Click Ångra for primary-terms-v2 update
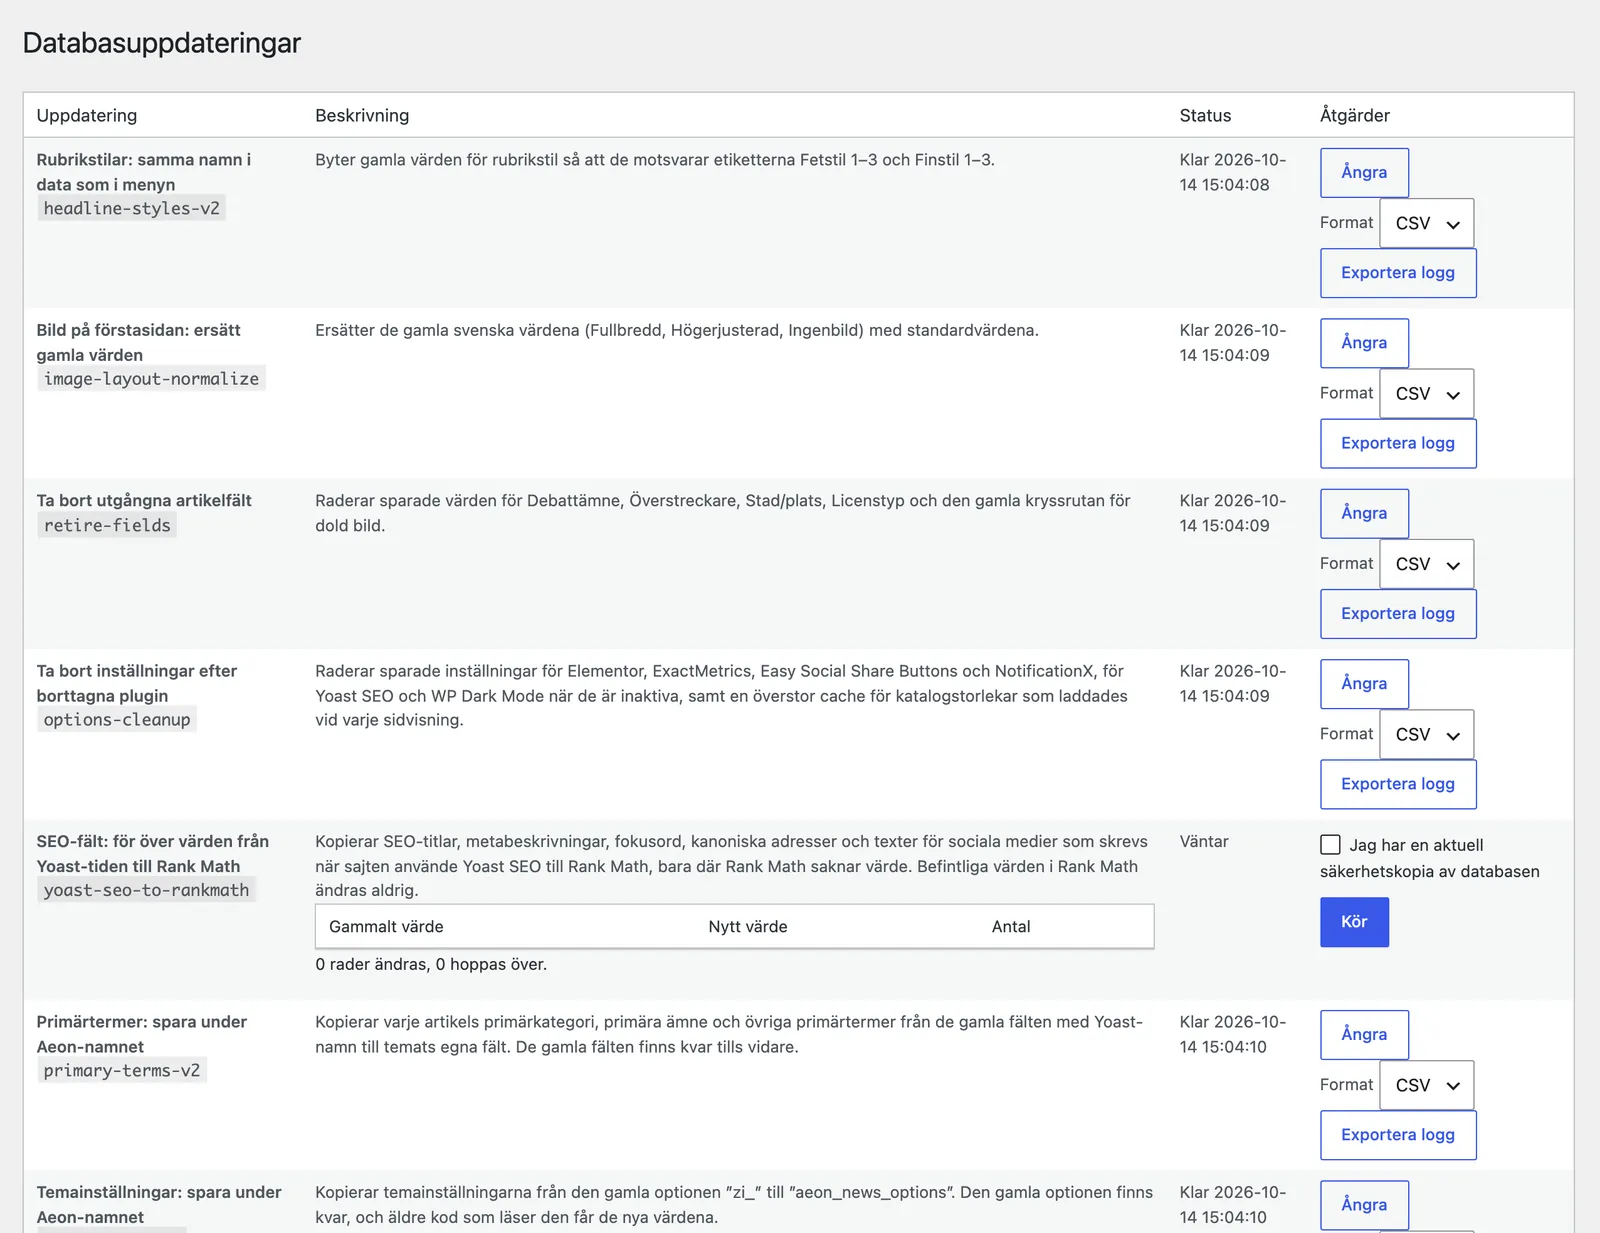The width and height of the screenshot is (1600, 1233). tap(1364, 1034)
